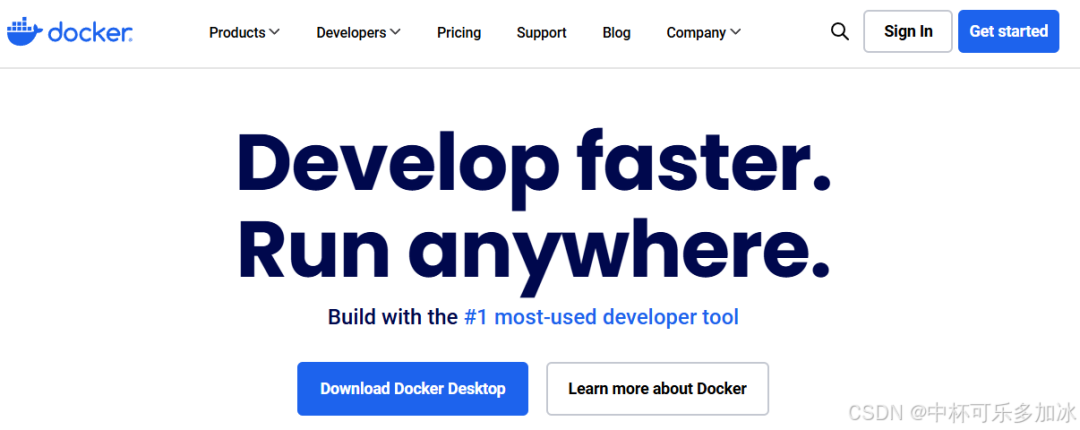
Task: Expand the chevron next to Developers
Action: point(395,32)
